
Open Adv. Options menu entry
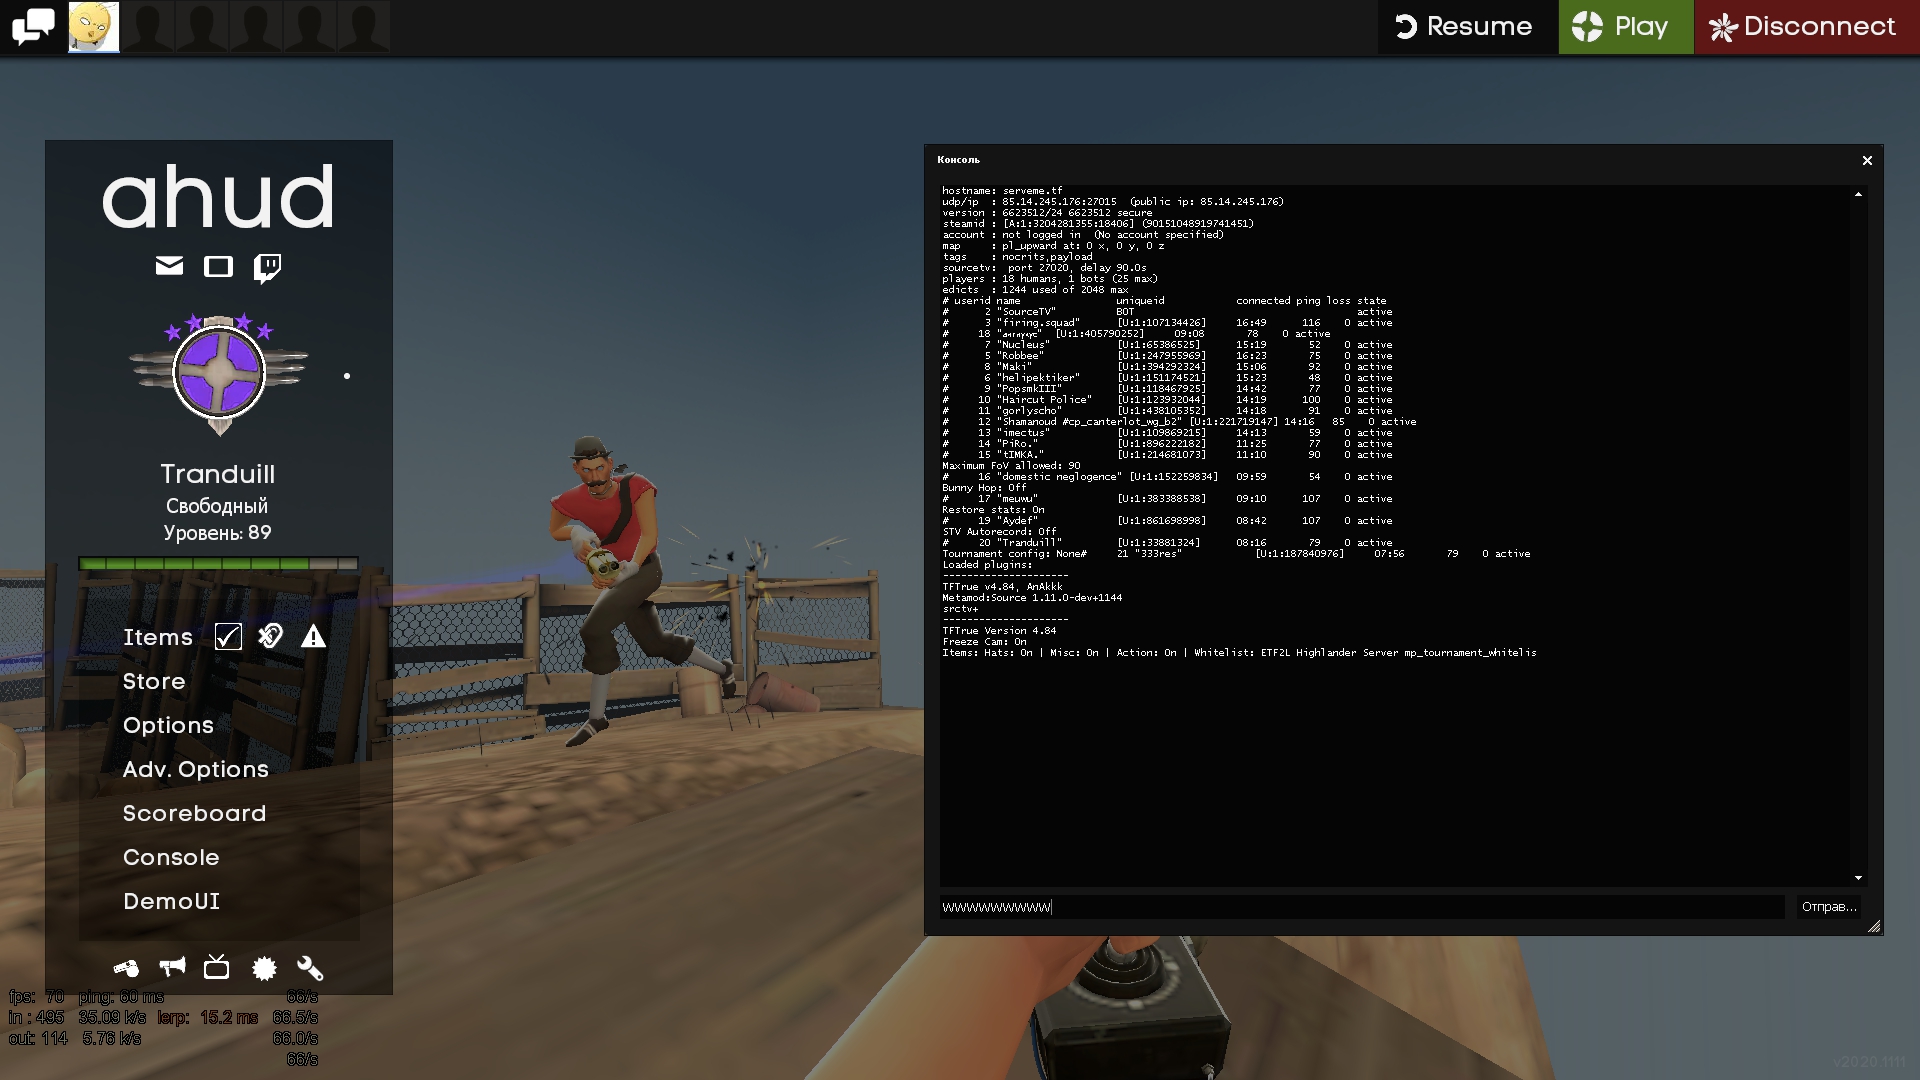point(196,769)
